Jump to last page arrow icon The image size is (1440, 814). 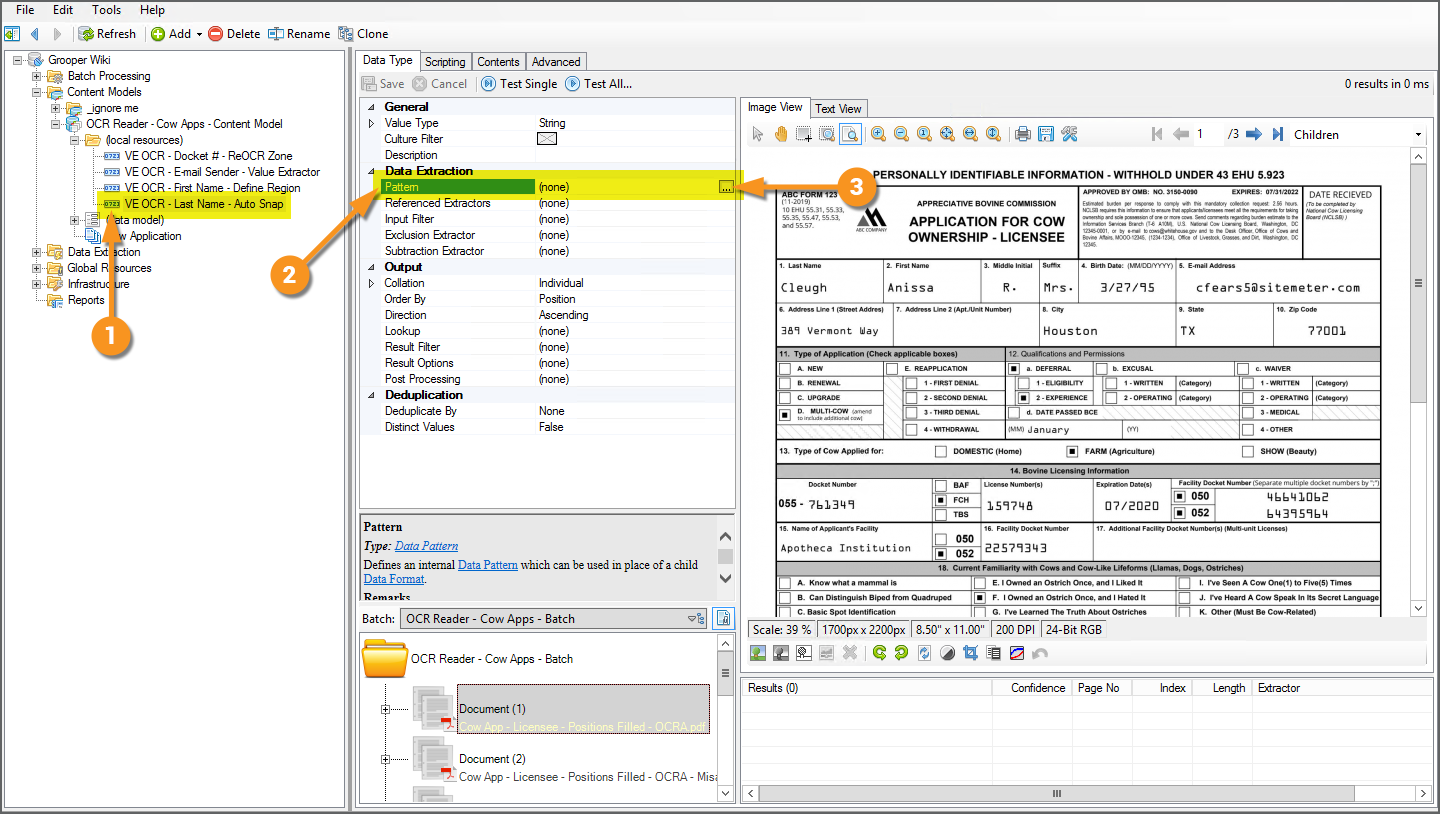click(1278, 134)
